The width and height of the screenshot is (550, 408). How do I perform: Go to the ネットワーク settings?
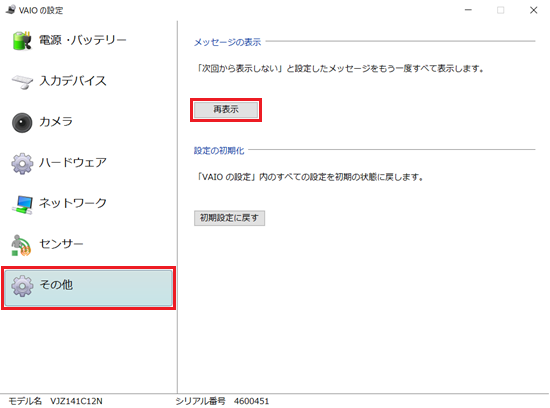point(73,203)
